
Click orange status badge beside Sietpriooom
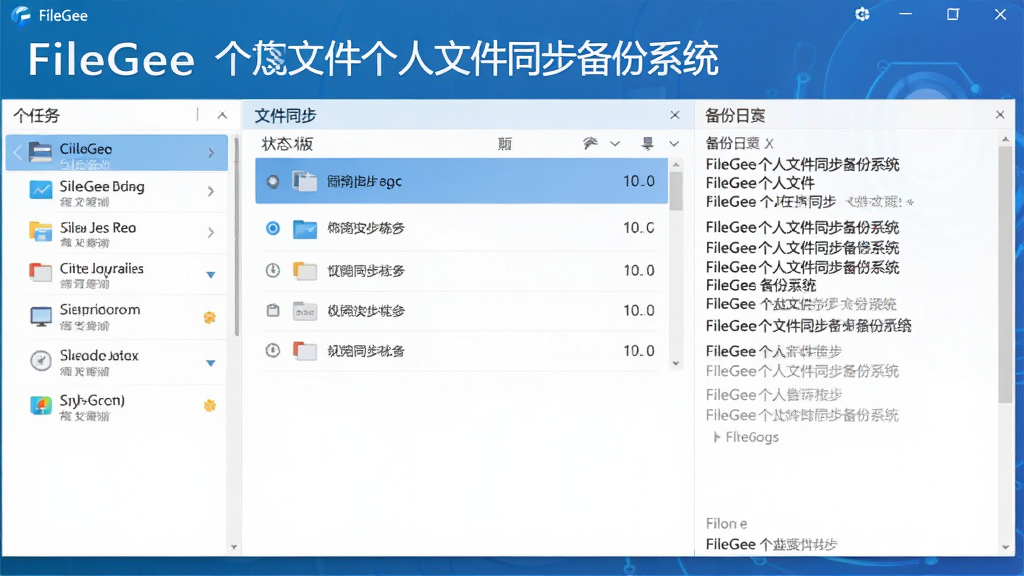pyautogui.click(x=210, y=317)
